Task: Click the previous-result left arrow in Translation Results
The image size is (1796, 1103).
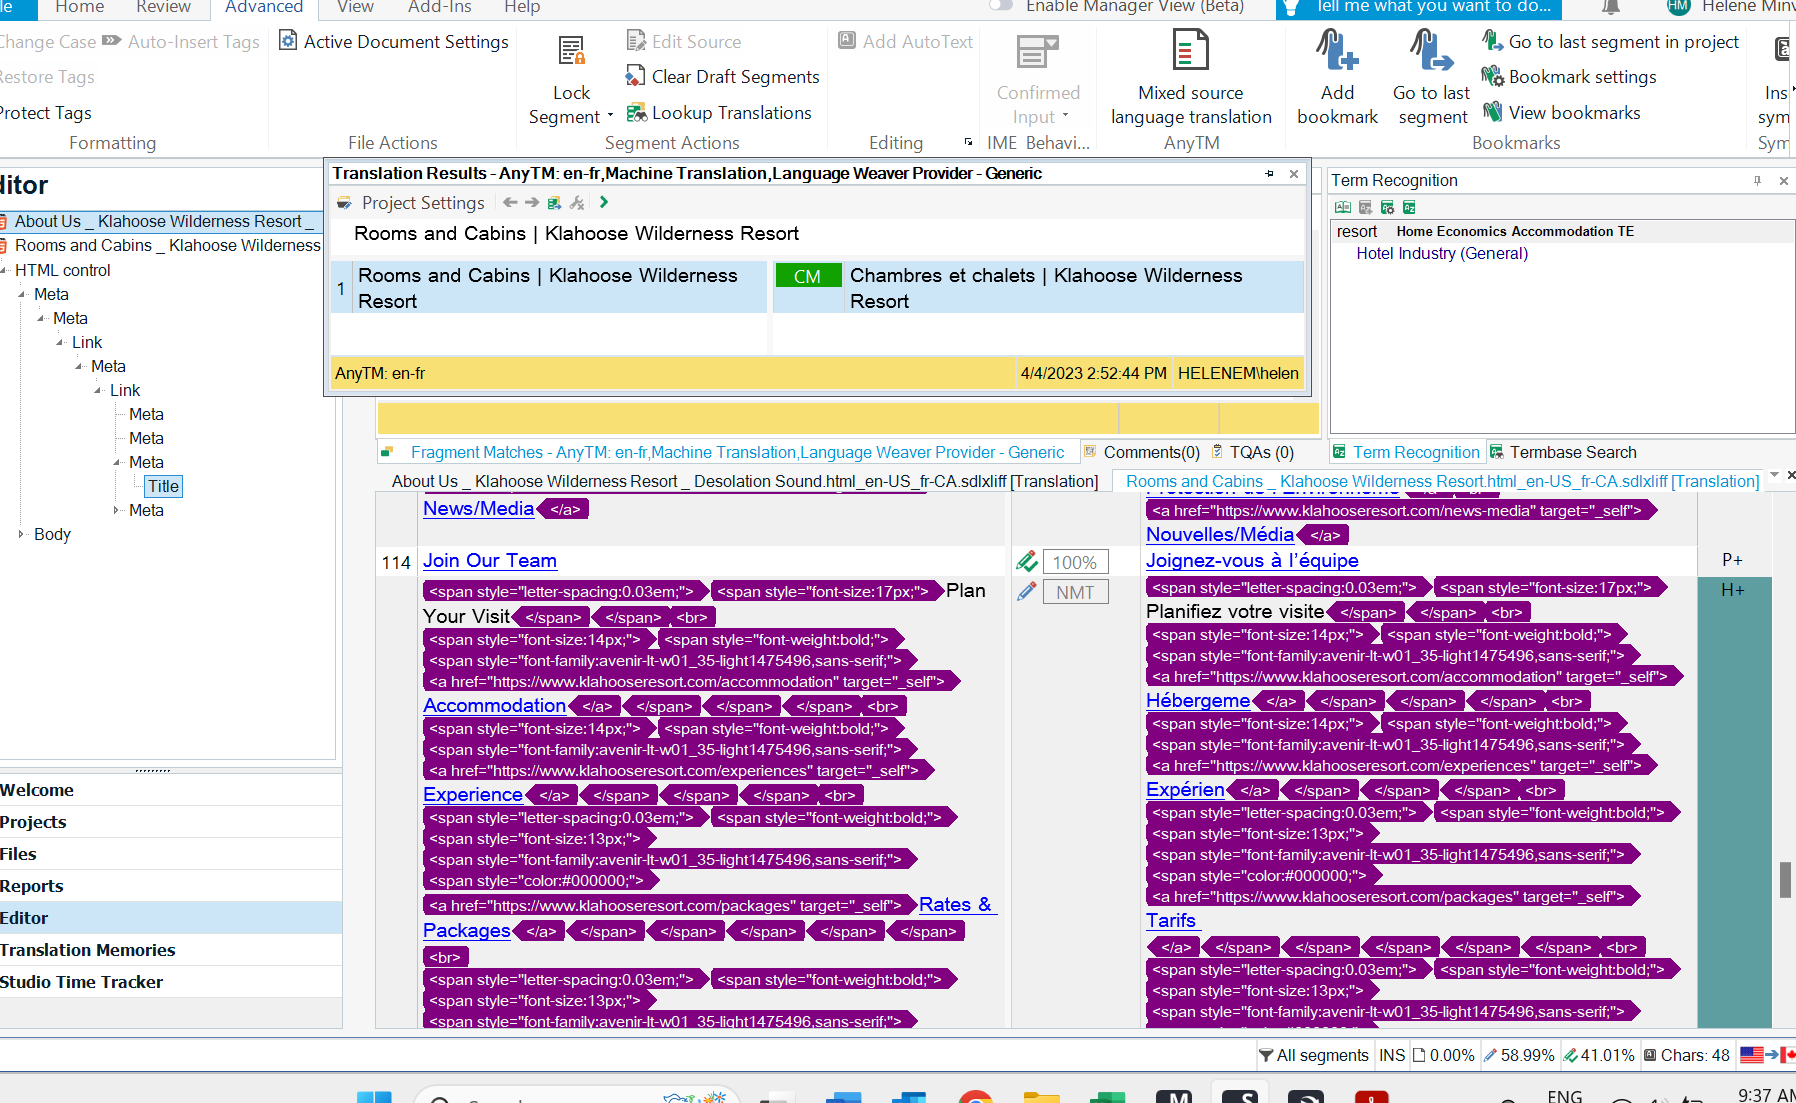Action: (x=510, y=202)
